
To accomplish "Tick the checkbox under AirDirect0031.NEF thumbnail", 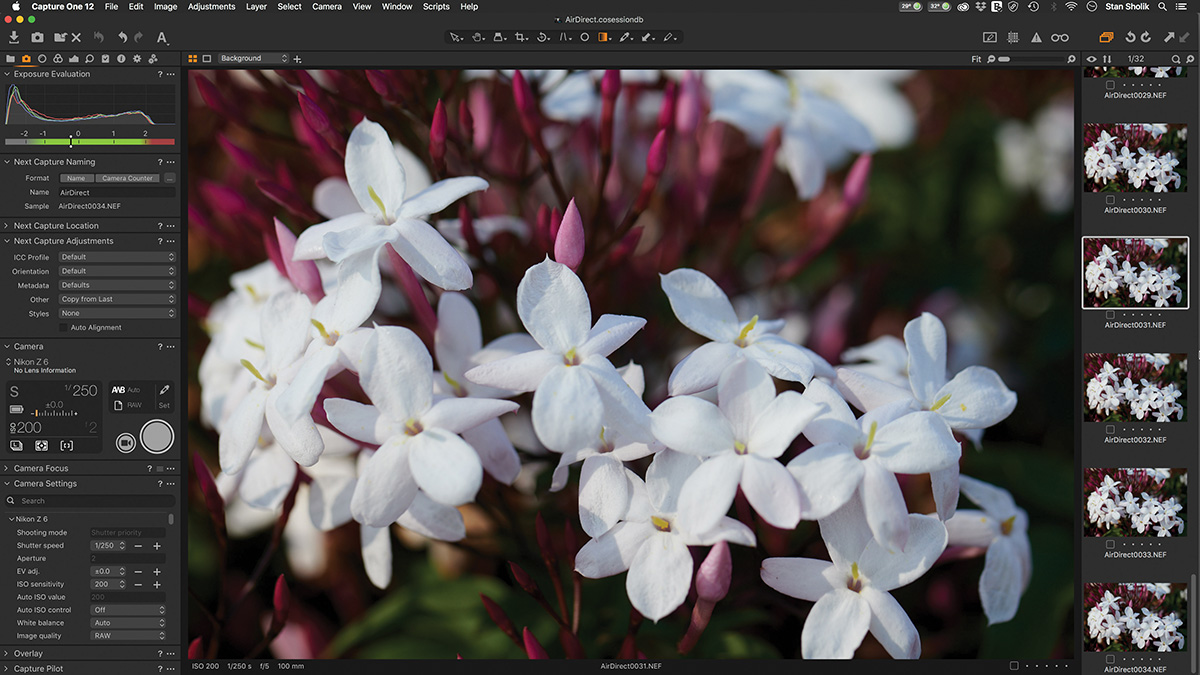I will 1110,314.
